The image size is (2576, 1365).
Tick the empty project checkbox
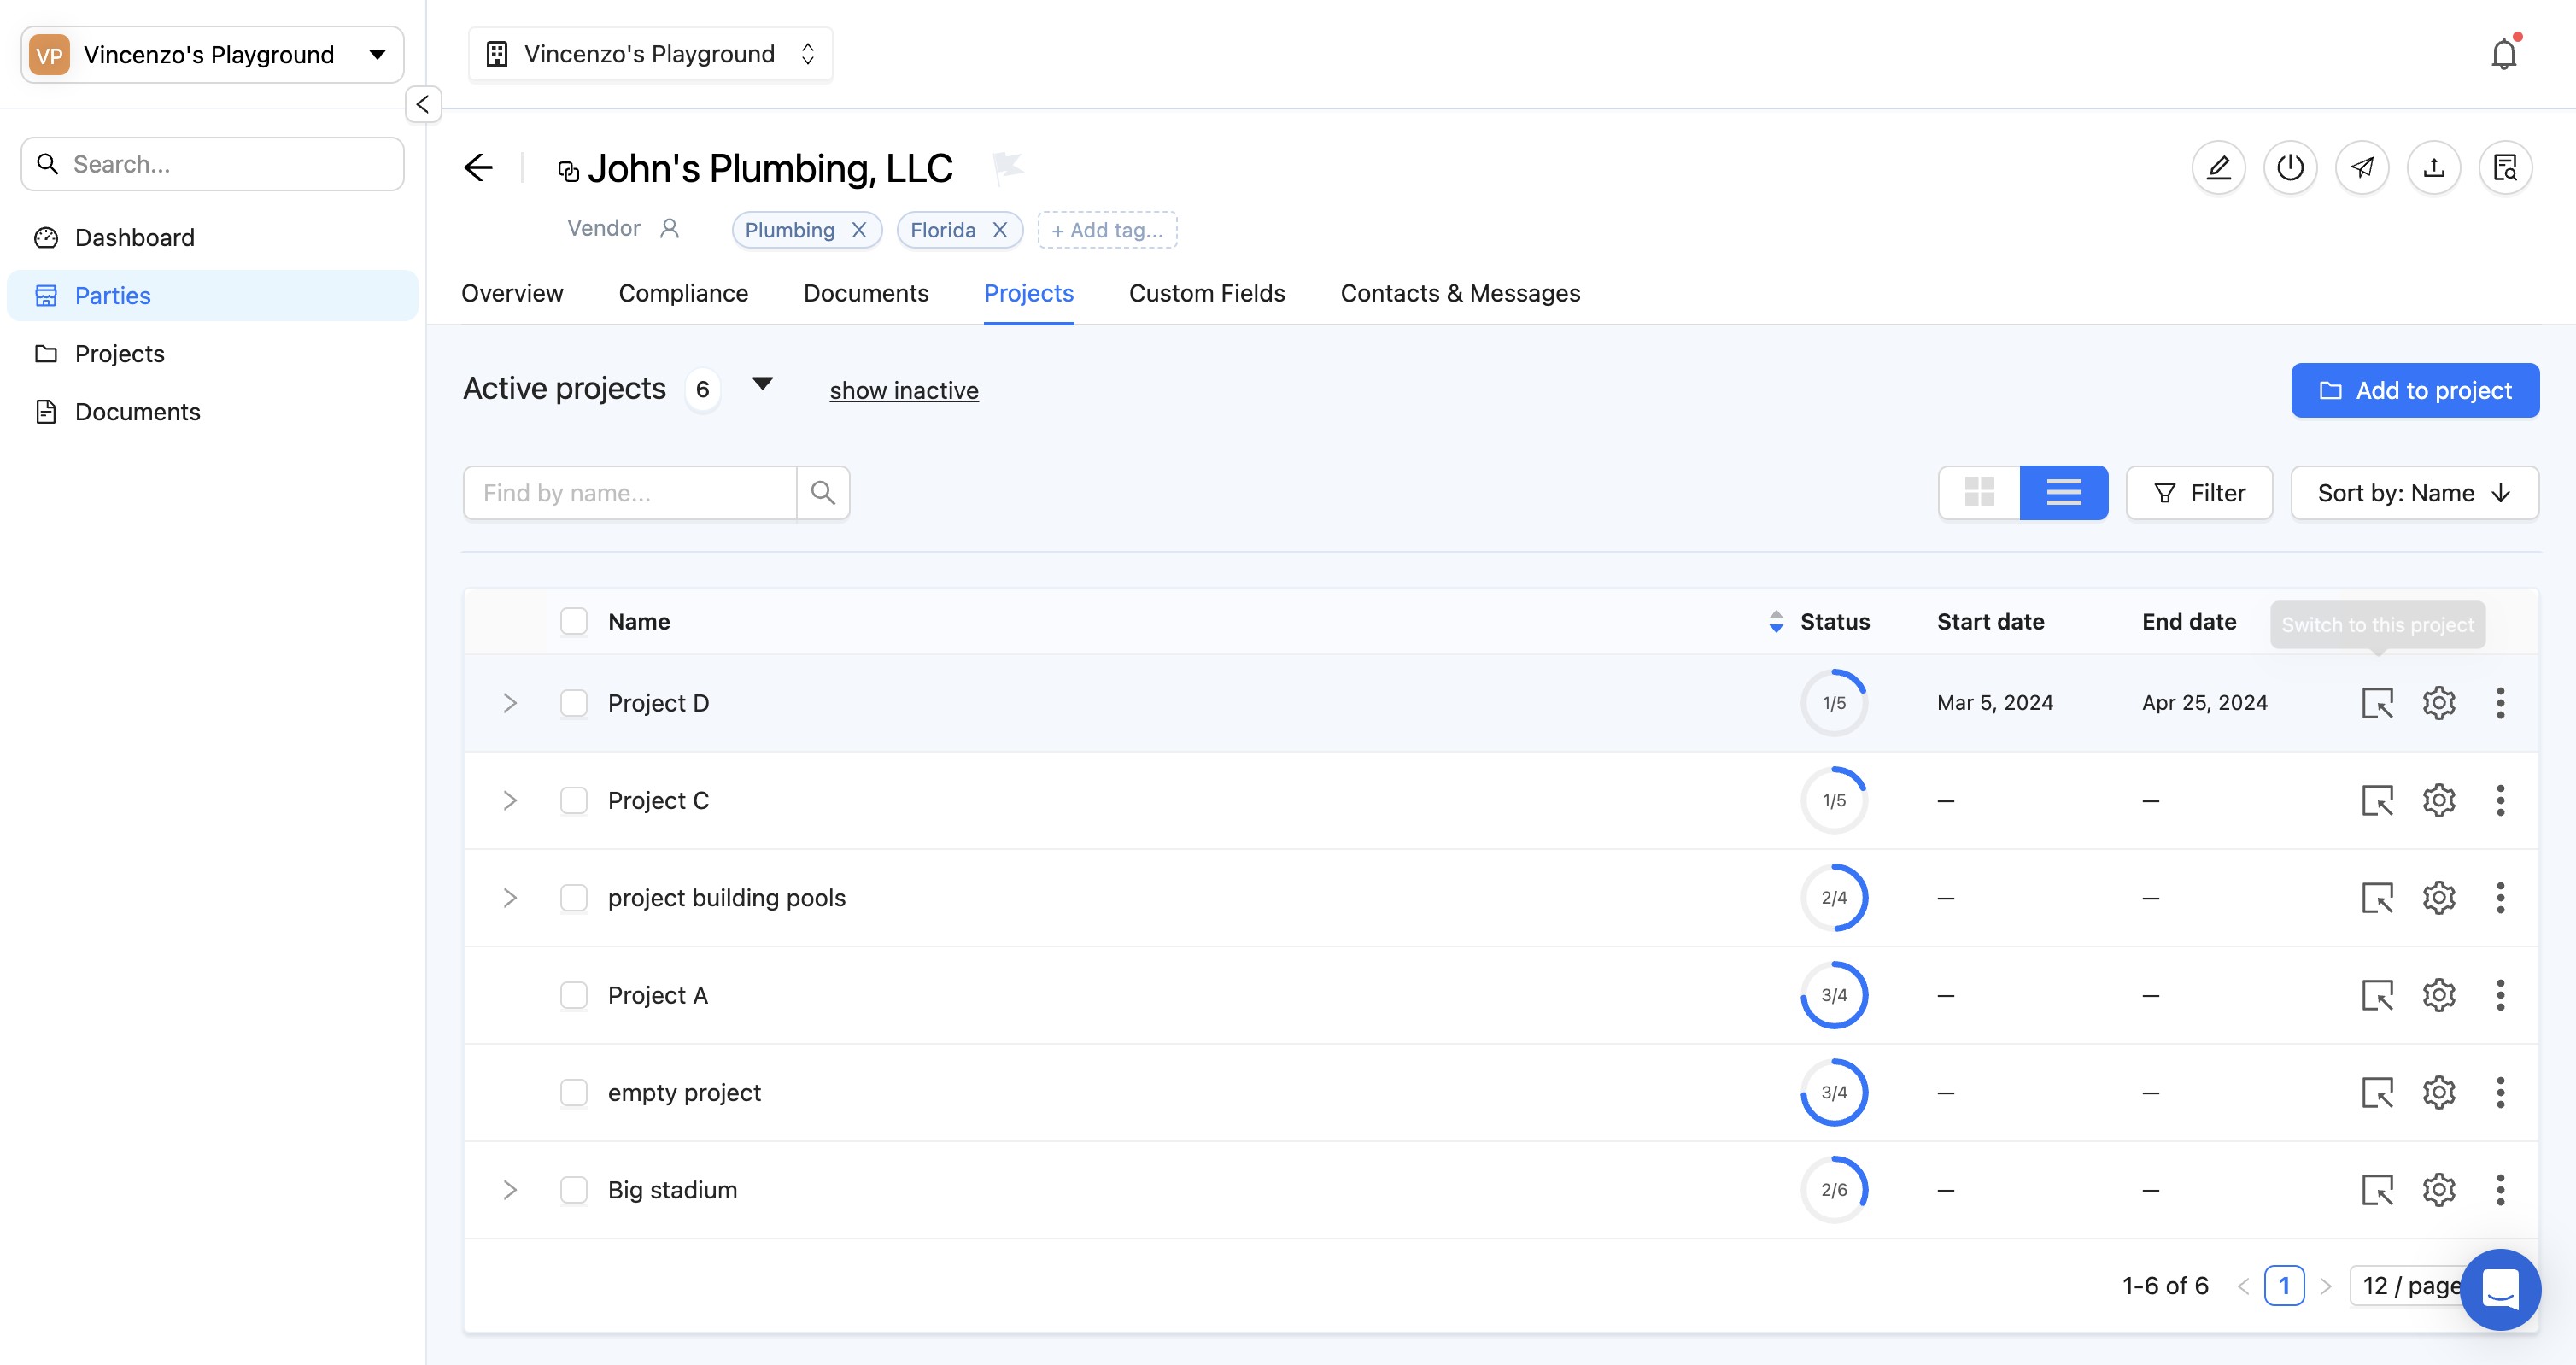[574, 1092]
